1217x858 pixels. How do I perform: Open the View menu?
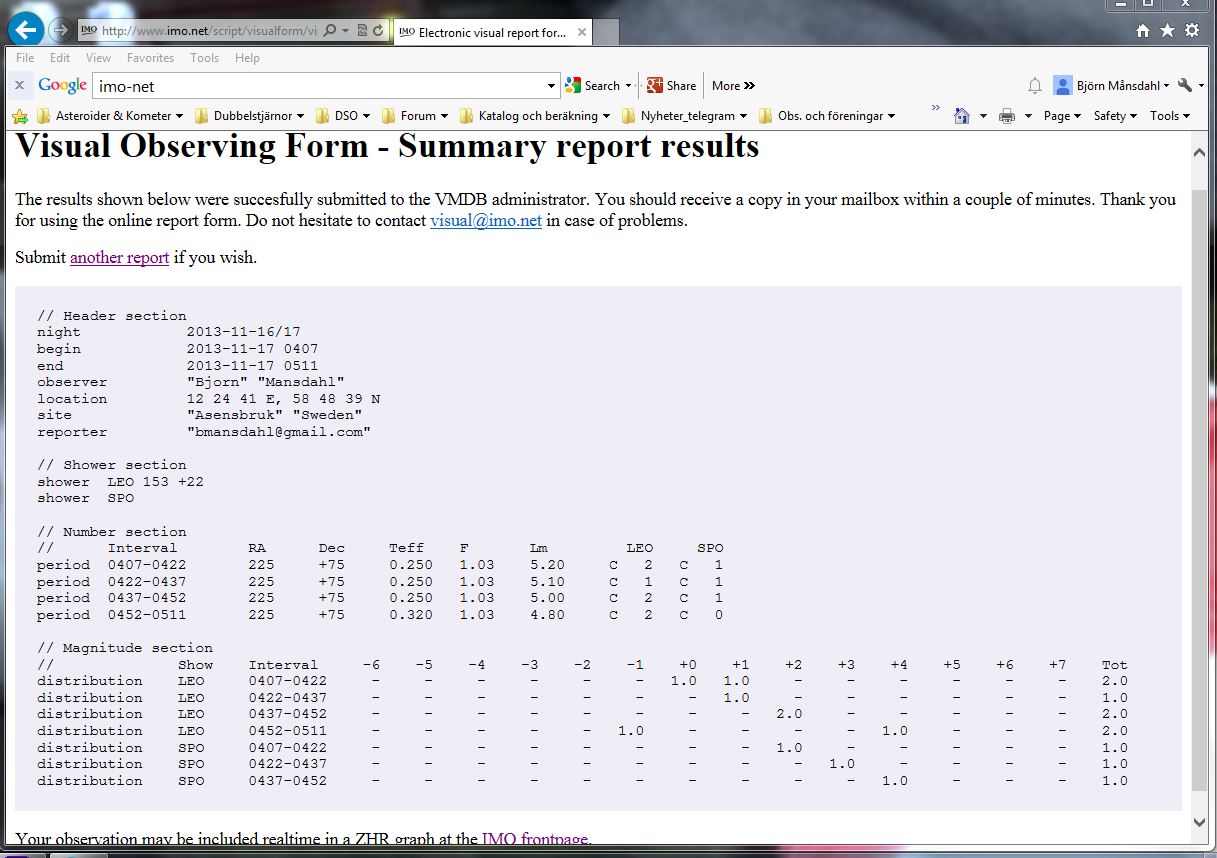pyautogui.click(x=98, y=58)
